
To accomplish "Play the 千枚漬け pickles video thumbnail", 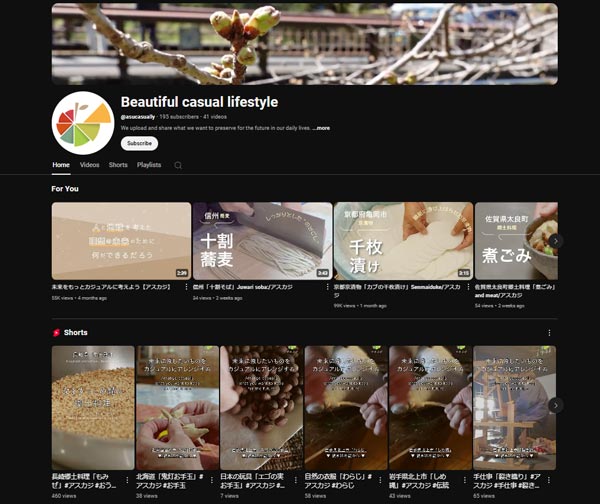I will [x=403, y=241].
